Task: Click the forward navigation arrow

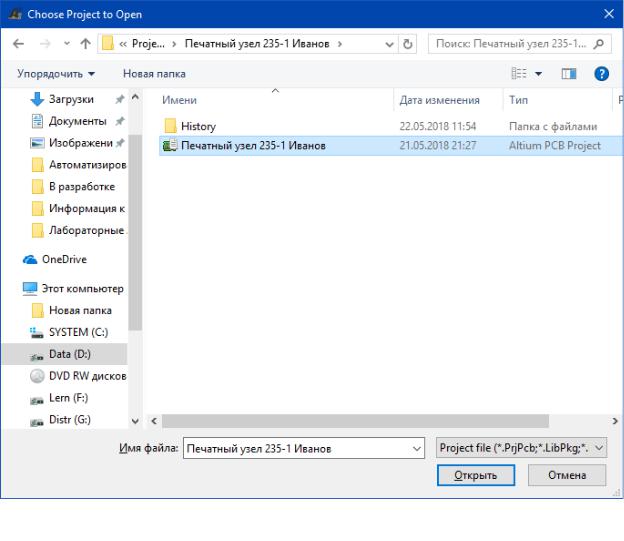Action: click(45, 44)
